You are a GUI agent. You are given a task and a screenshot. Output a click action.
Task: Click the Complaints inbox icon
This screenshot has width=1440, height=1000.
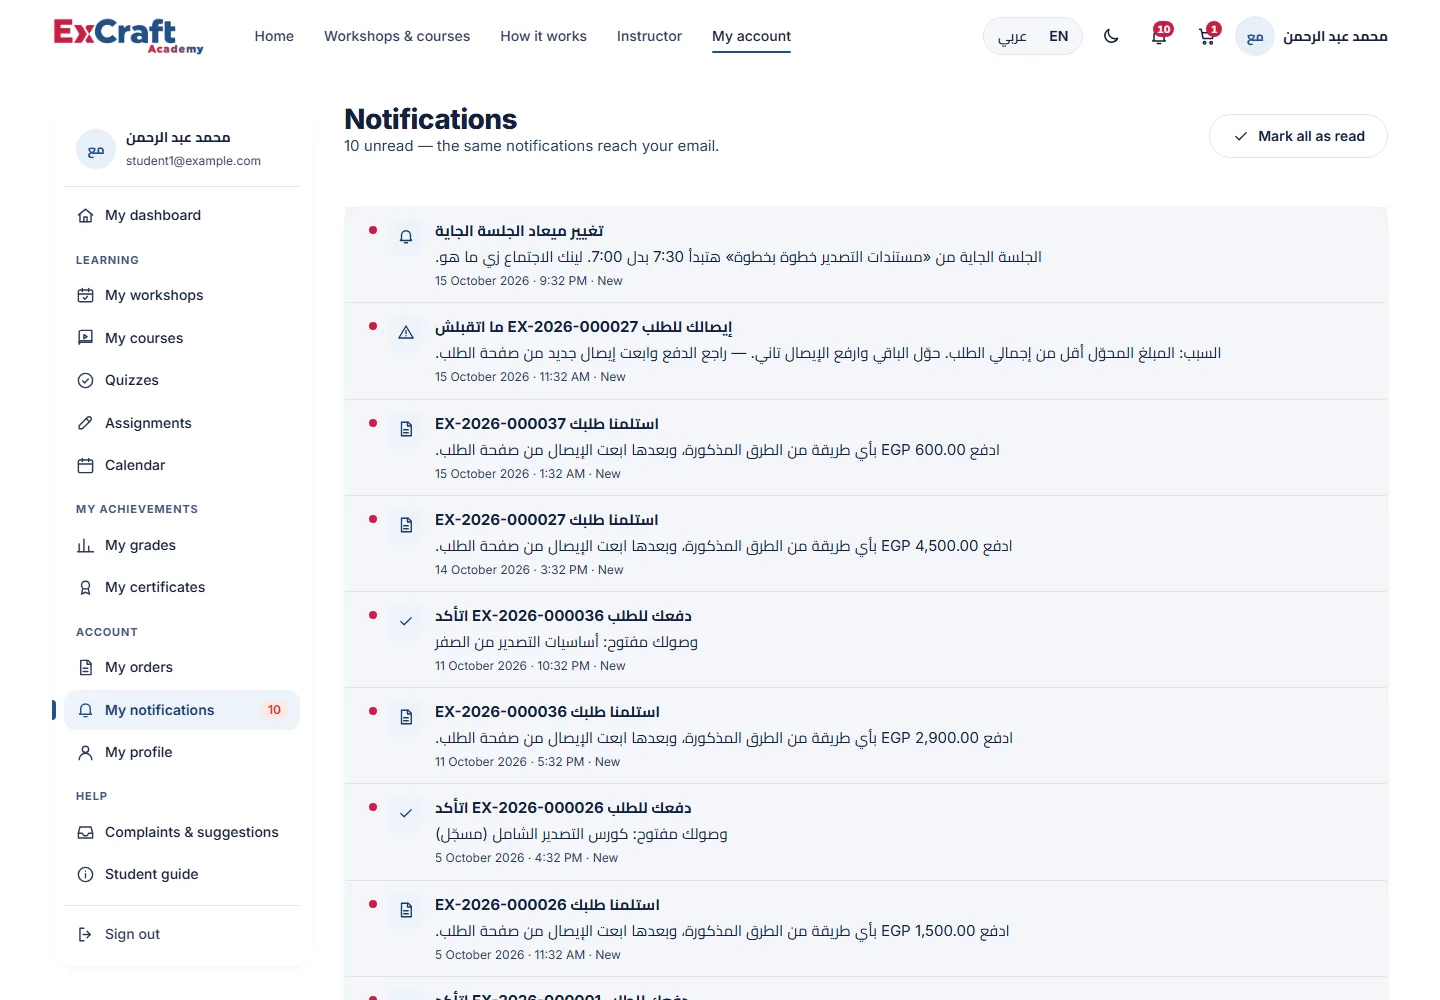[85, 832]
